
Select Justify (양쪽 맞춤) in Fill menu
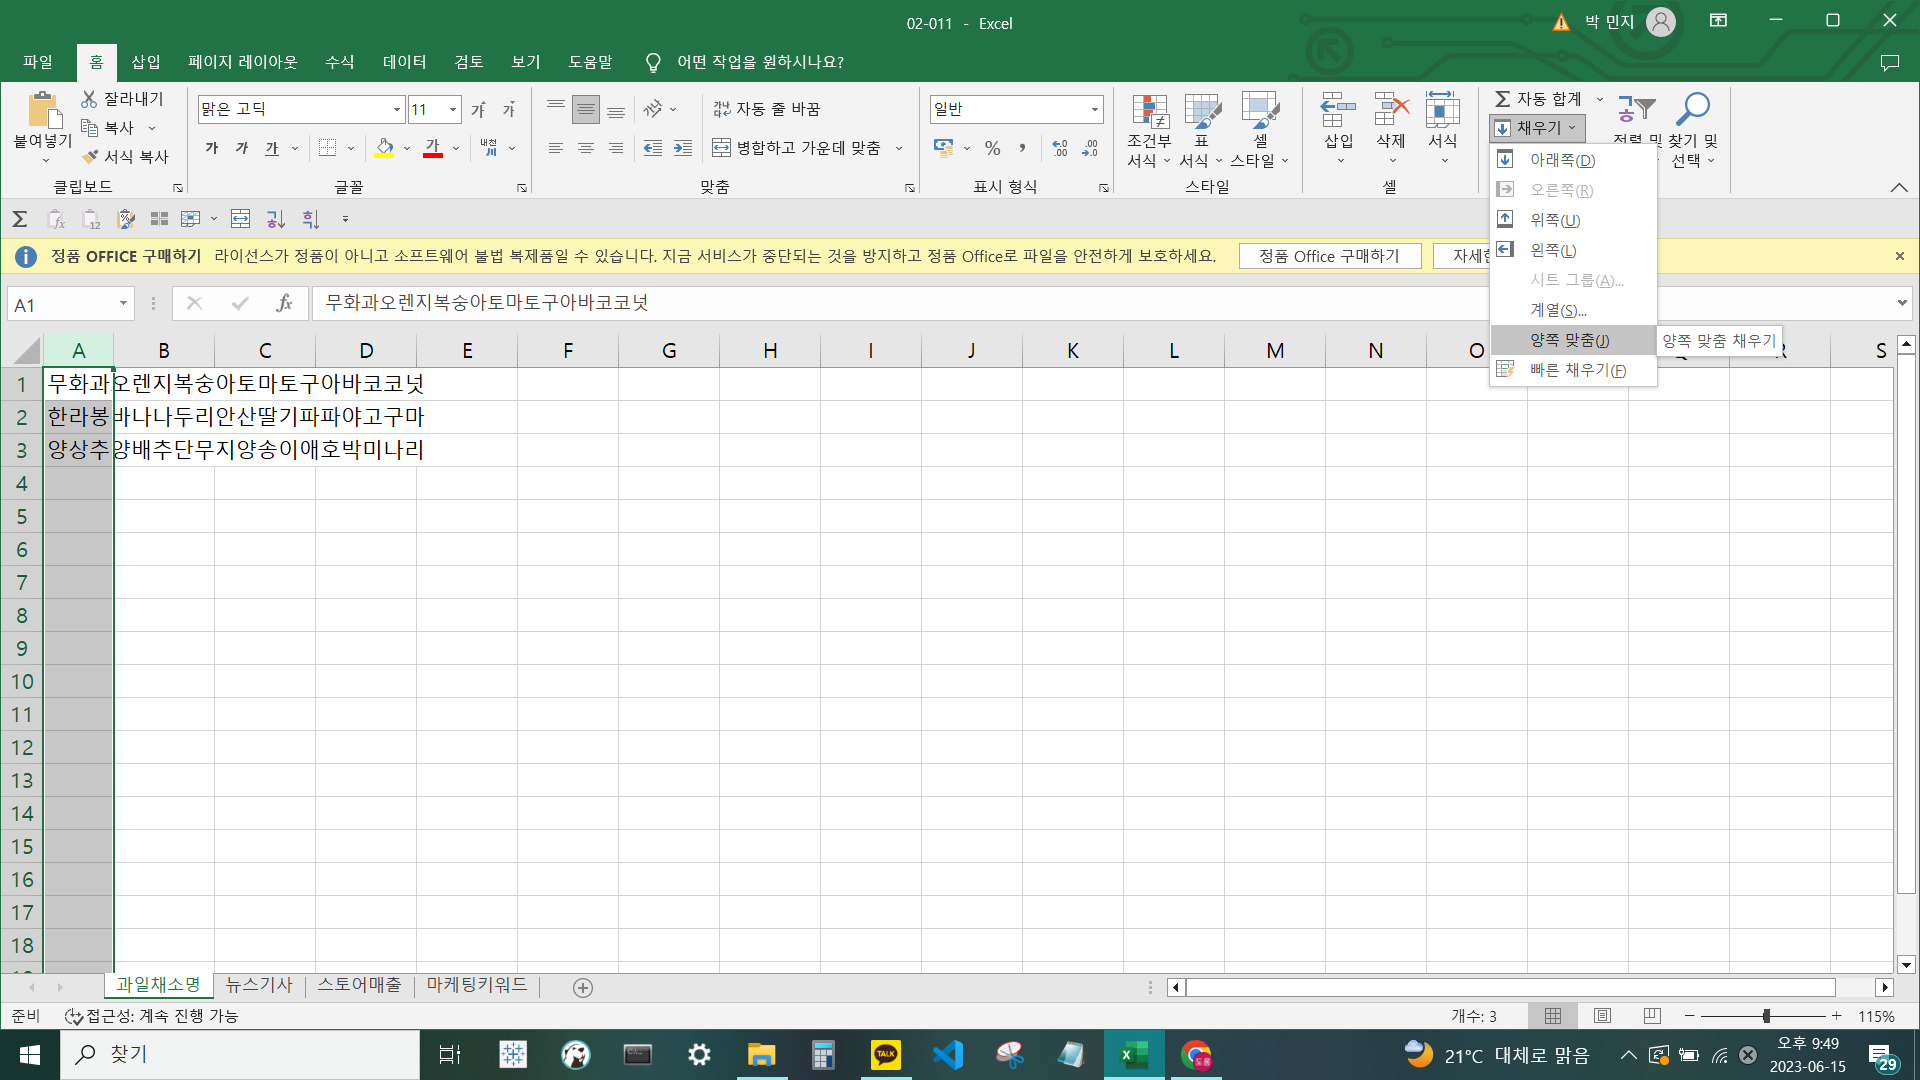(1572, 340)
